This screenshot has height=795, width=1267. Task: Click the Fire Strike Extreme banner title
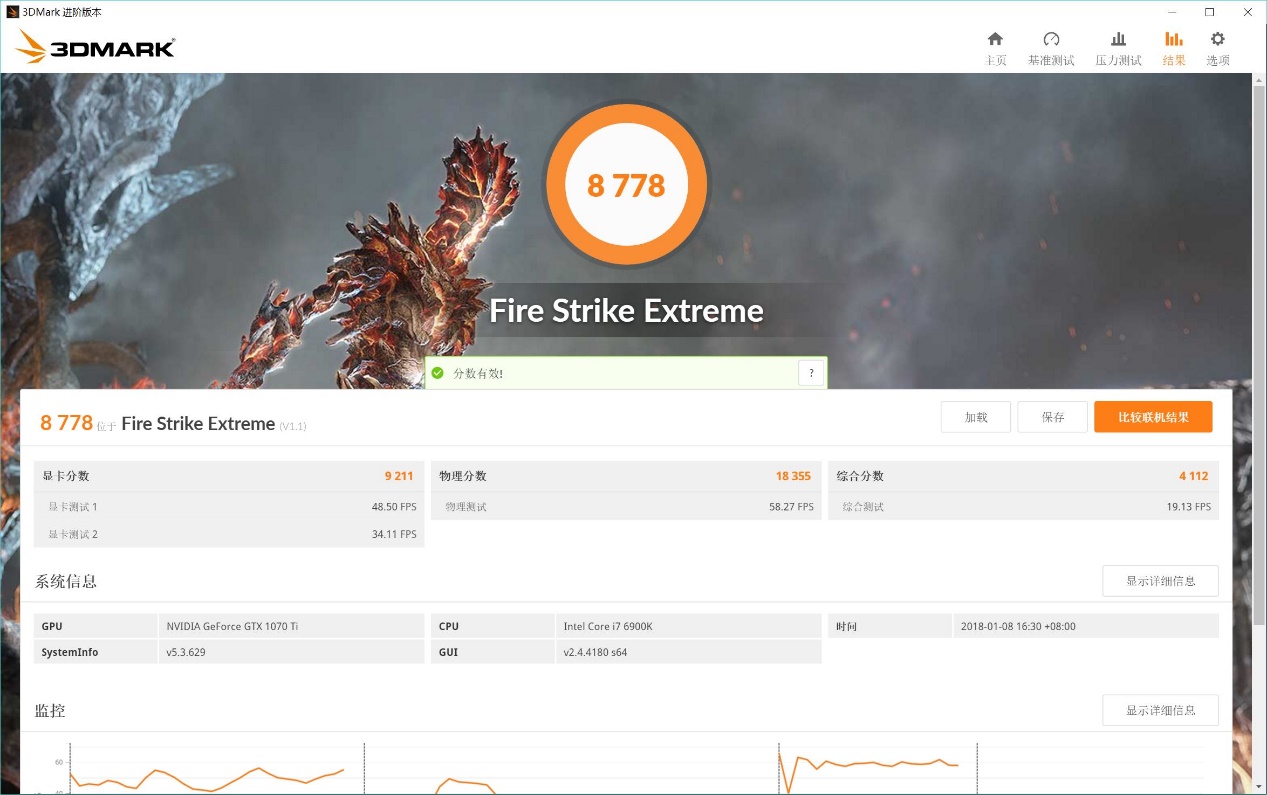(626, 311)
